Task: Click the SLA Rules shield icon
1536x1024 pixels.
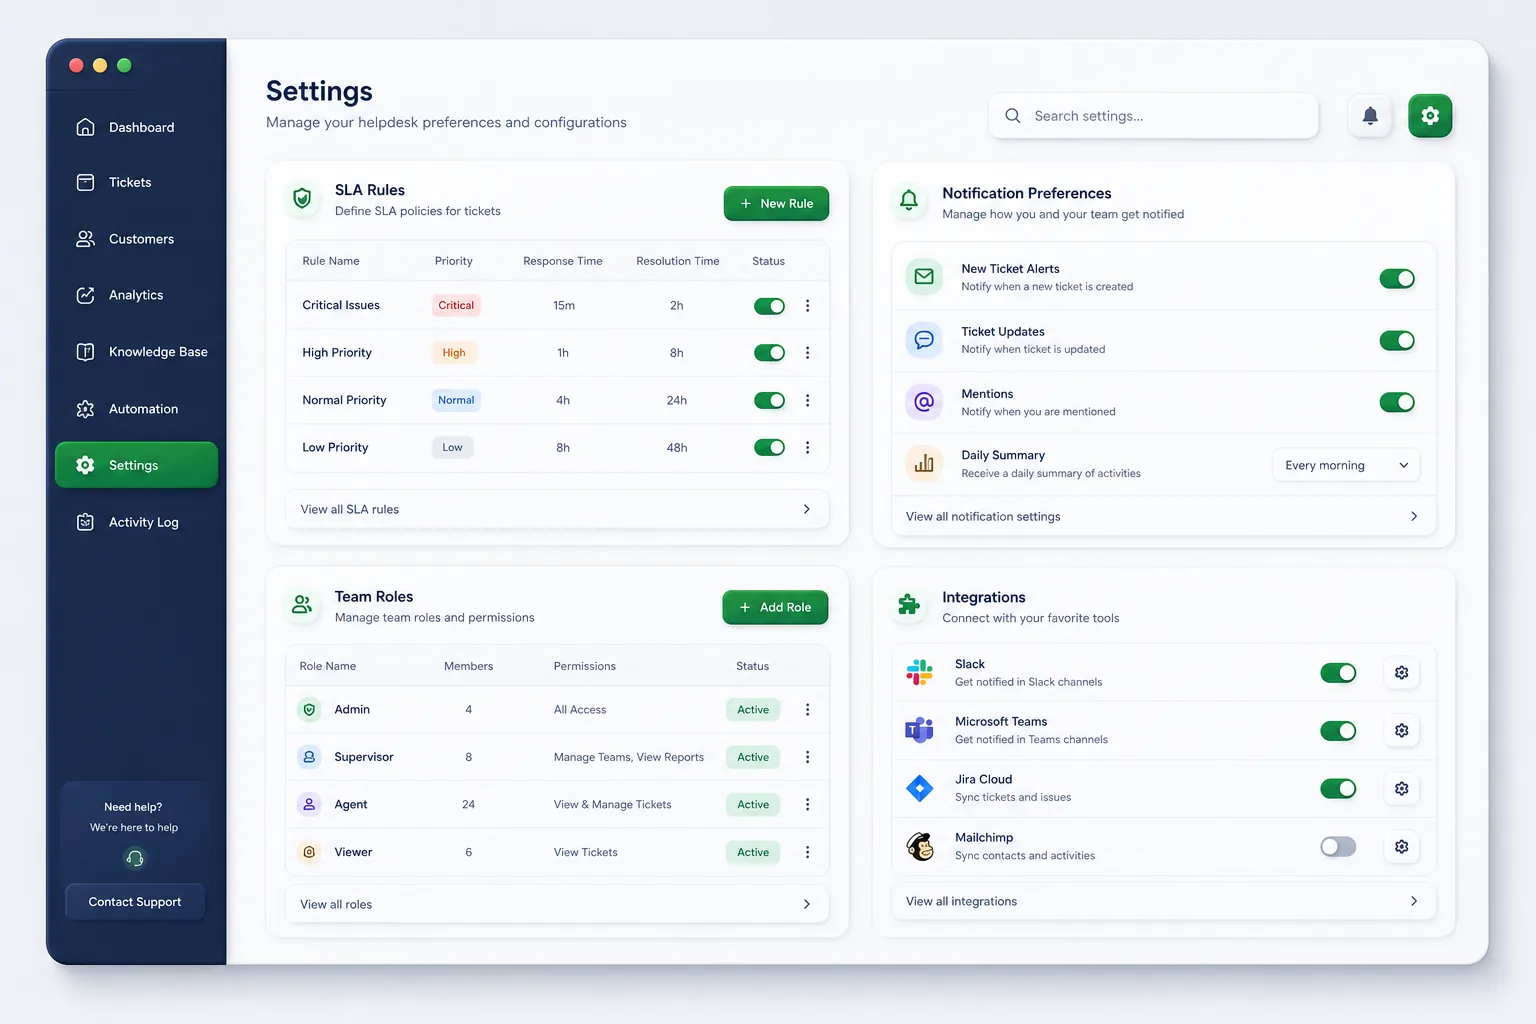Action: (x=302, y=199)
